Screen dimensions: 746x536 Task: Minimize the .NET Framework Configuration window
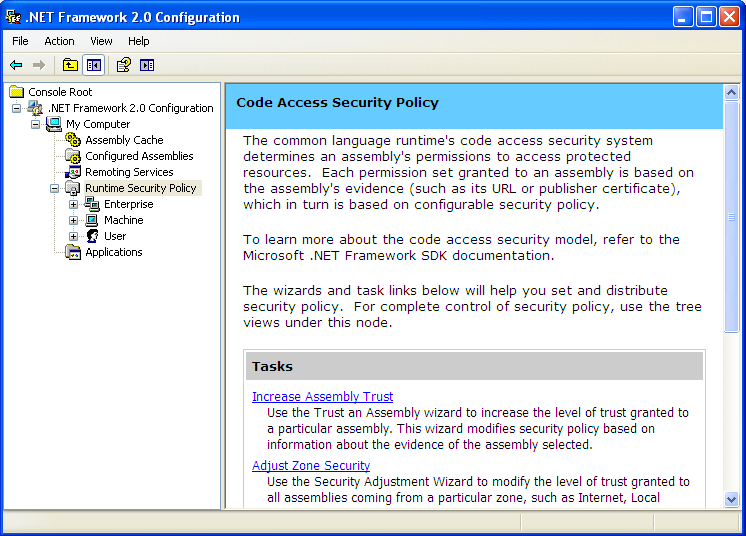click(683, 17)
